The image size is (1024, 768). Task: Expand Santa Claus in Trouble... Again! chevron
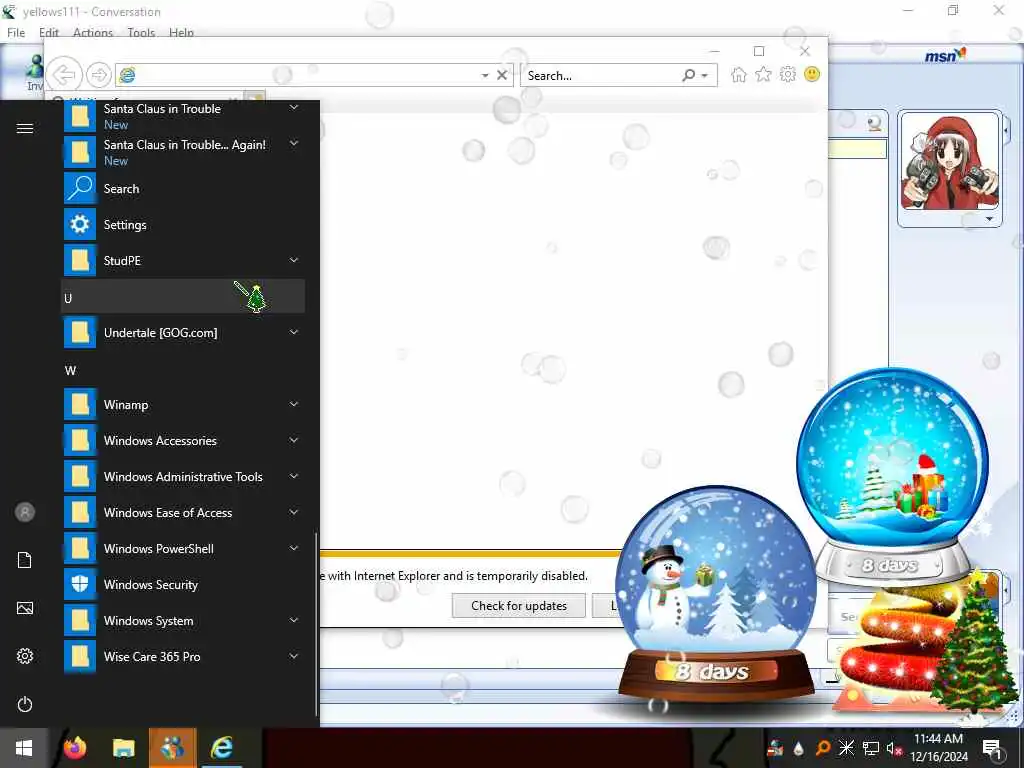click(x=294, y=143)
